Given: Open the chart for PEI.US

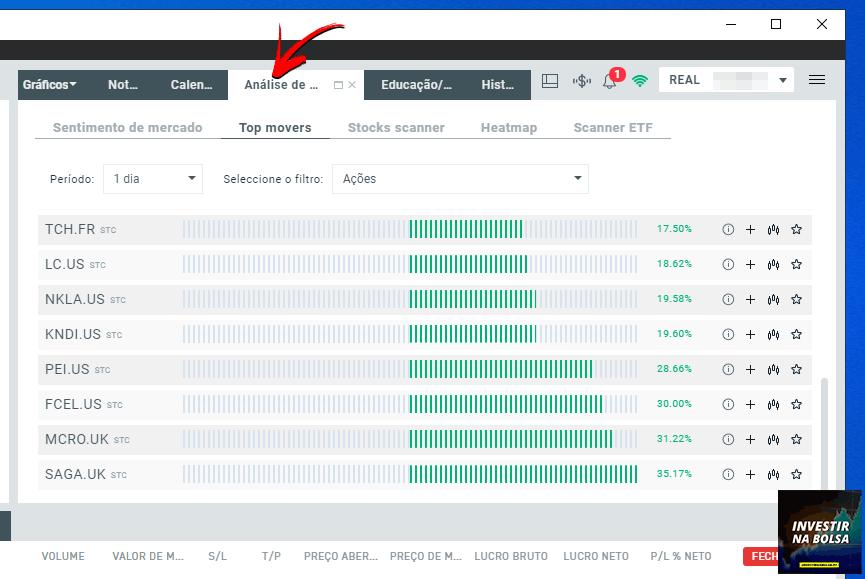Looking at the screenshot, I should click(x=773, y=369).
